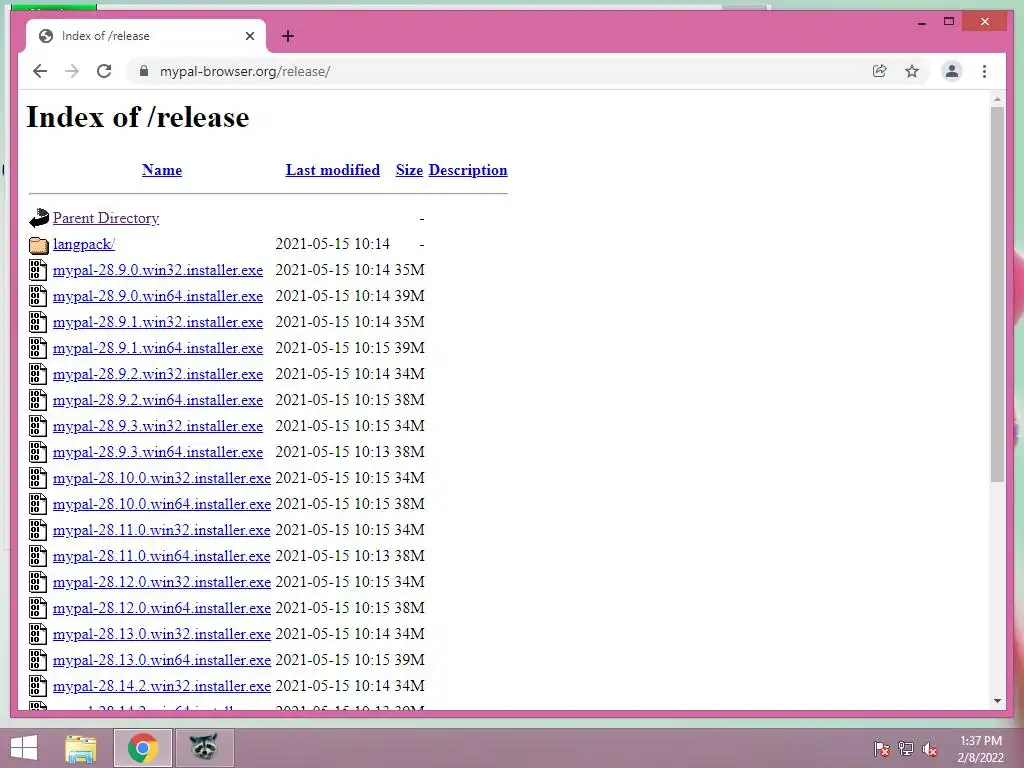Download mypal-28.9.1.win64.installer.exe
This screenshot has width=1024, height=768.
(x=158, y=348)
